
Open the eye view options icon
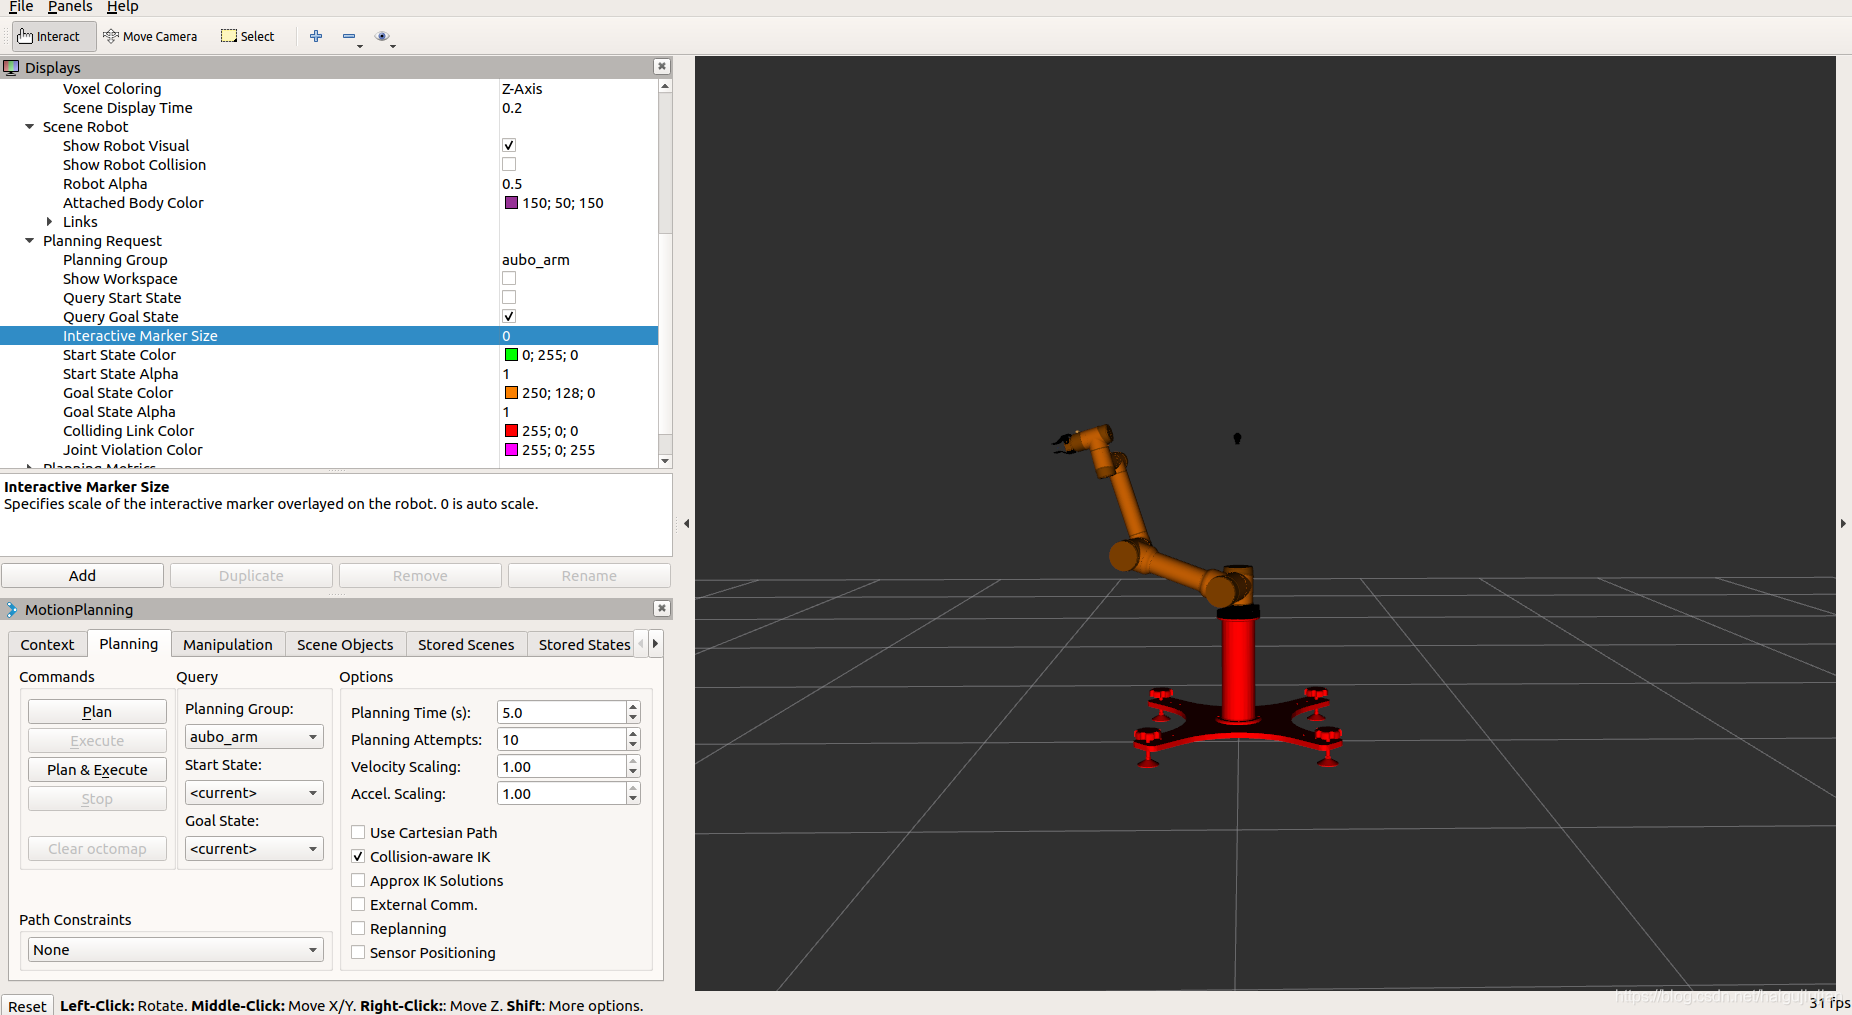pyautogui.click(x=382, y=37)
